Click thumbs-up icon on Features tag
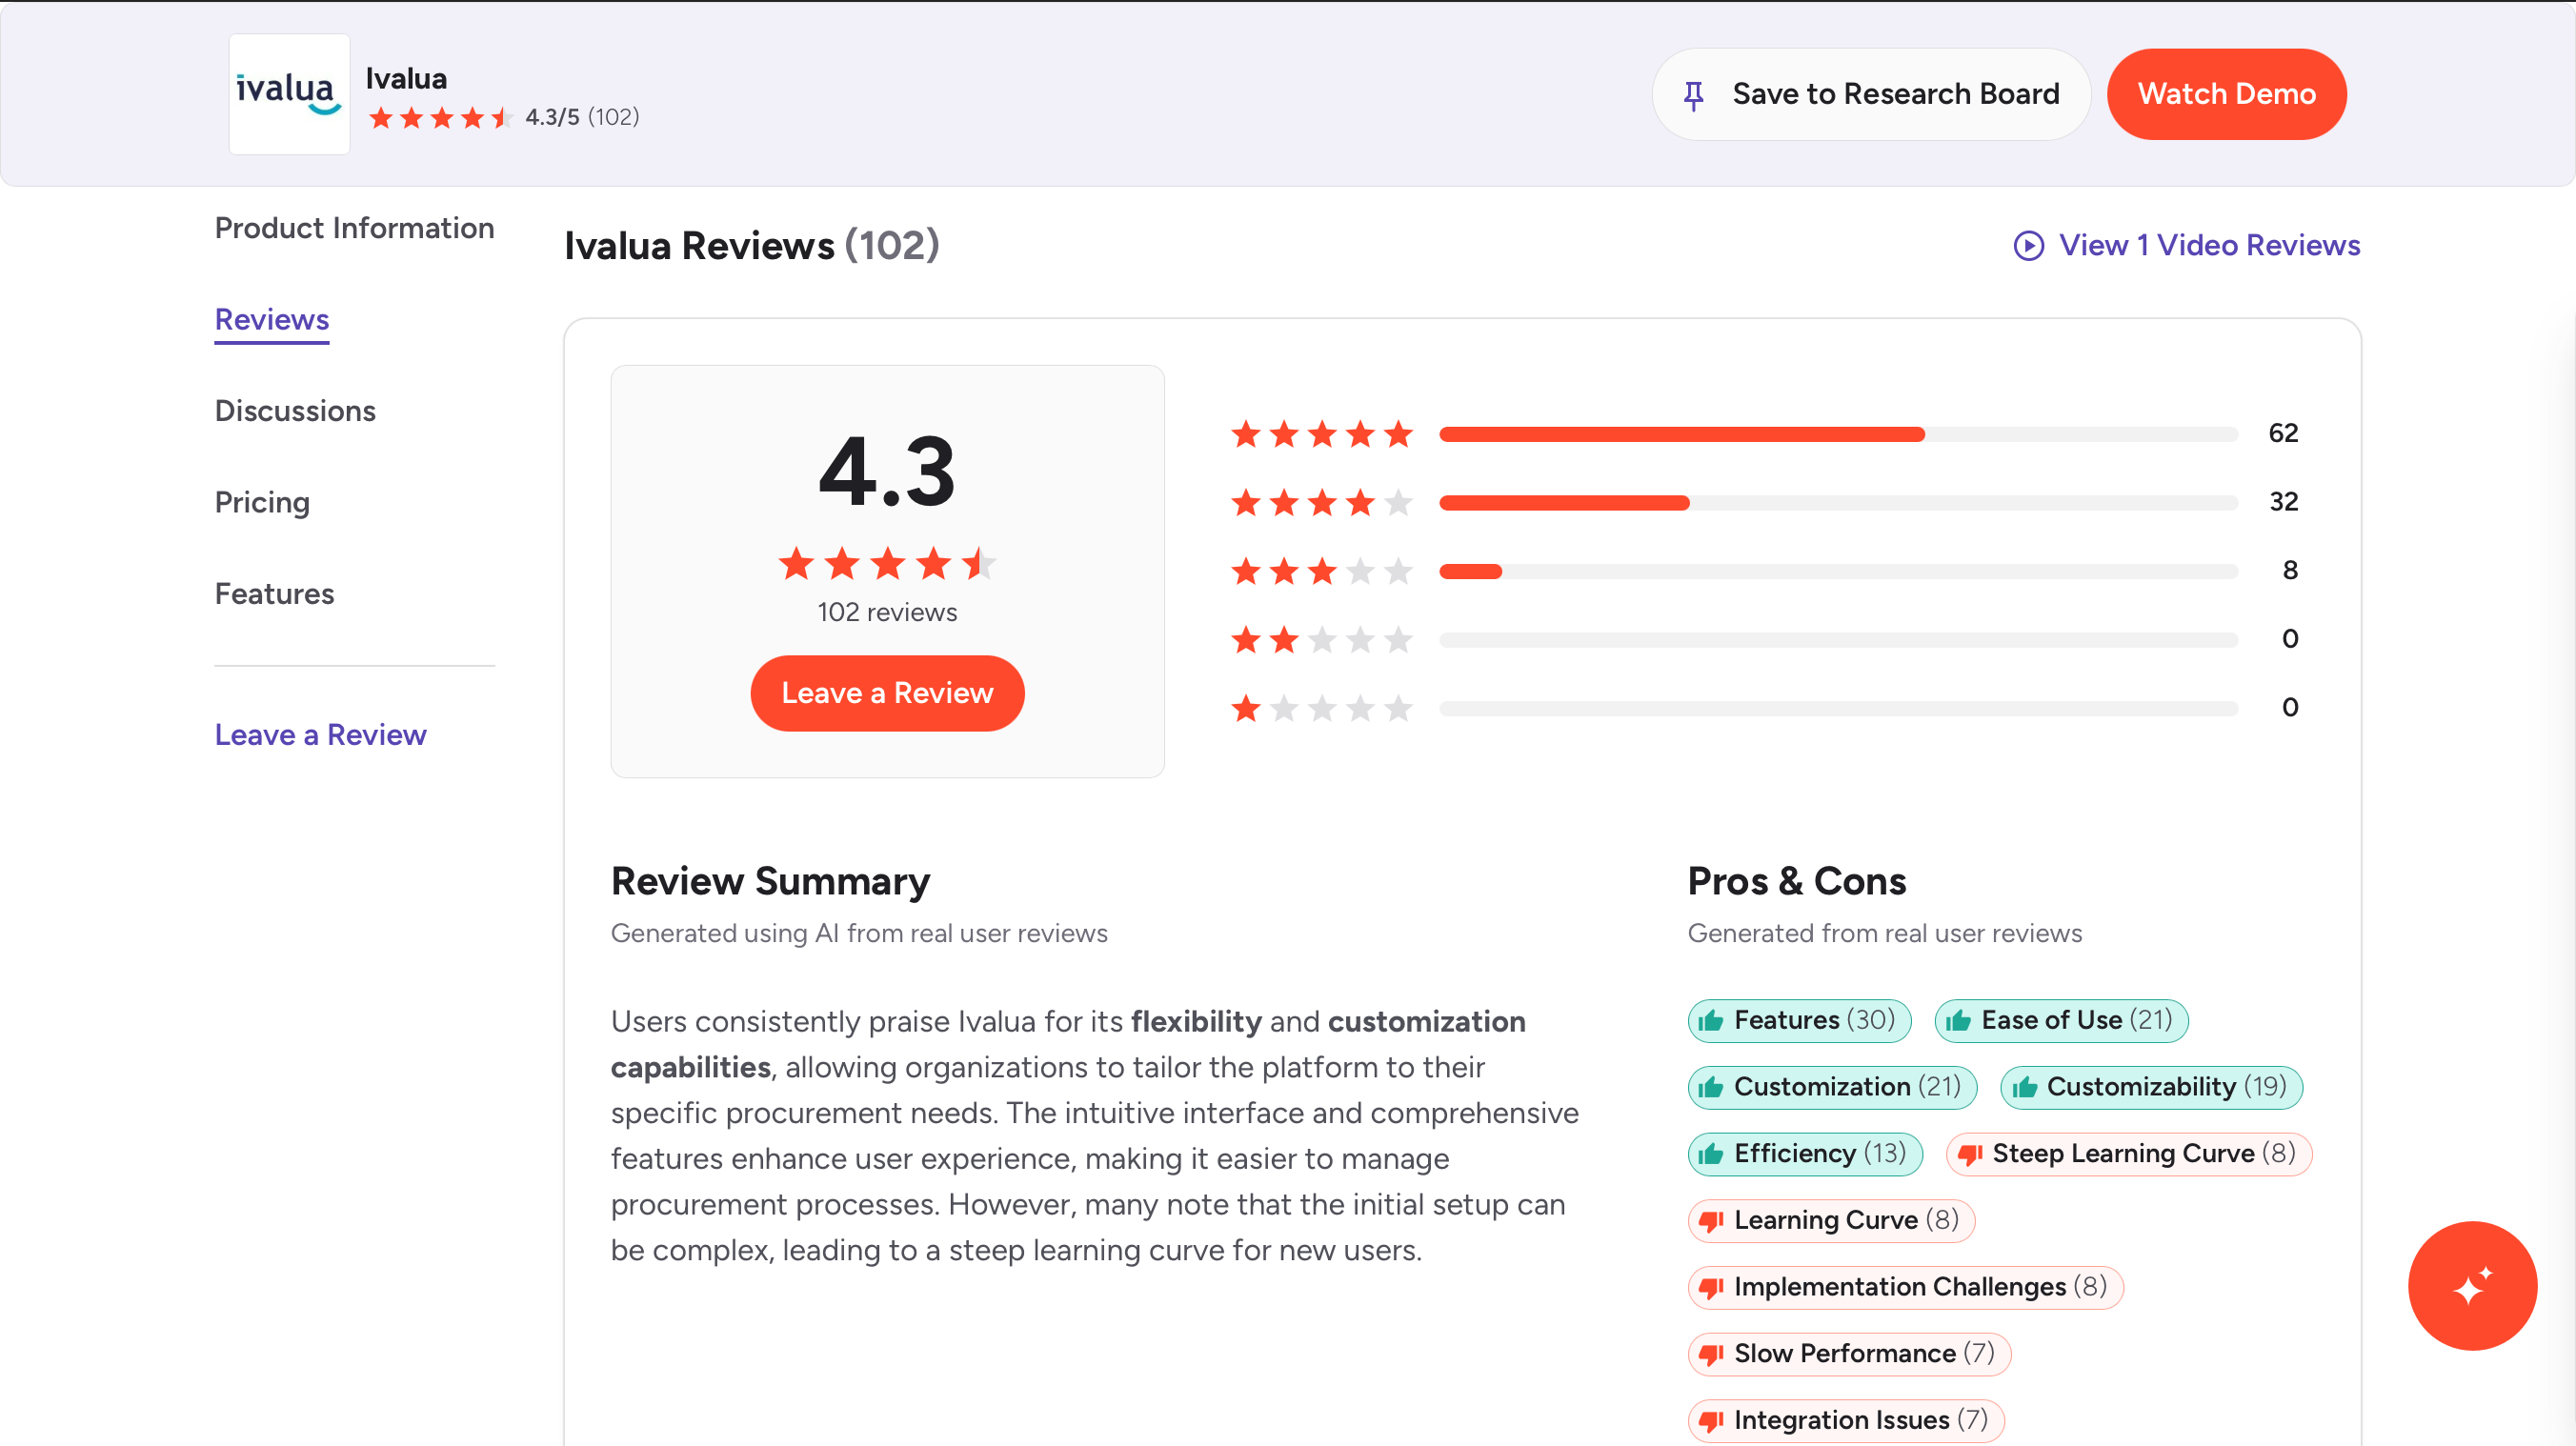The image size is (2576, 1446). [1711, 1020]
